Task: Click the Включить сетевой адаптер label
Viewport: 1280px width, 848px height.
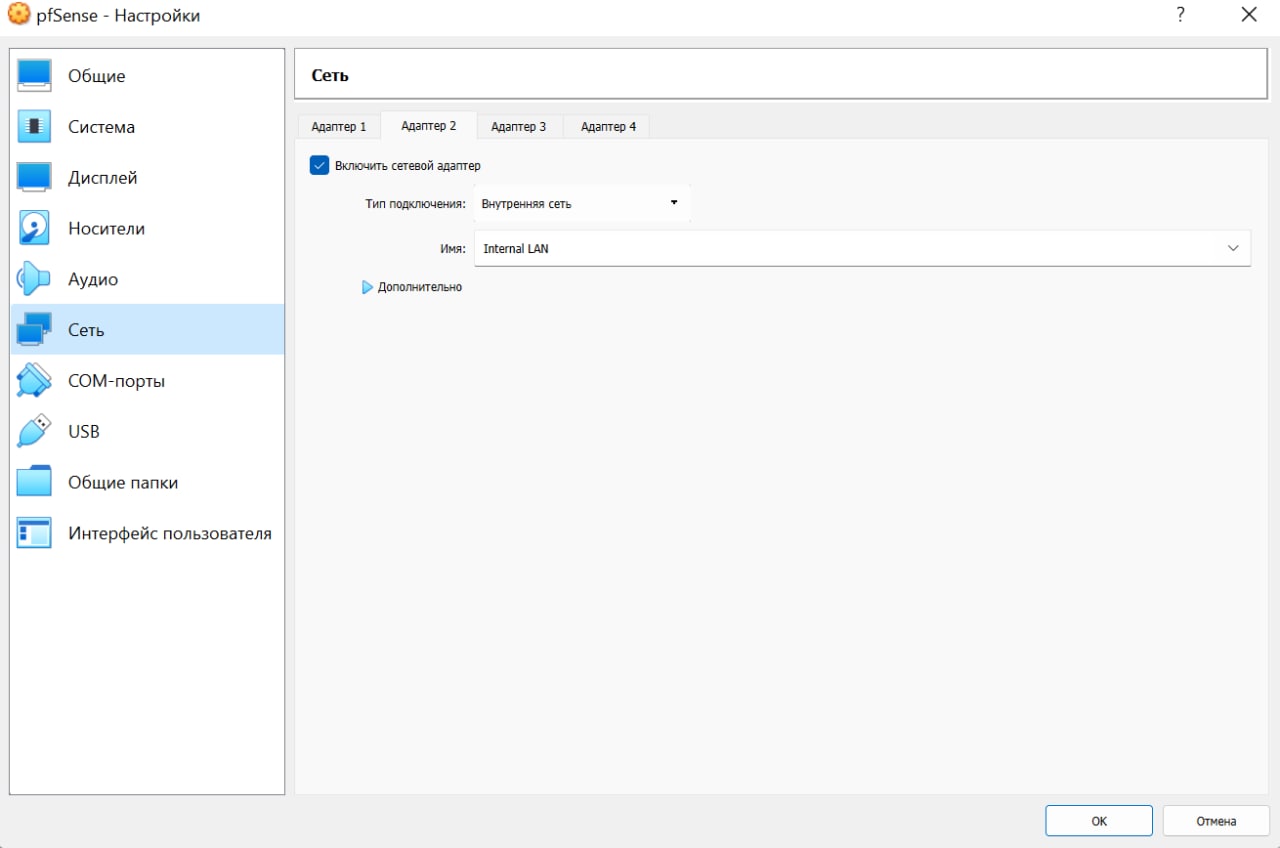Action: [x=408, y=166]
